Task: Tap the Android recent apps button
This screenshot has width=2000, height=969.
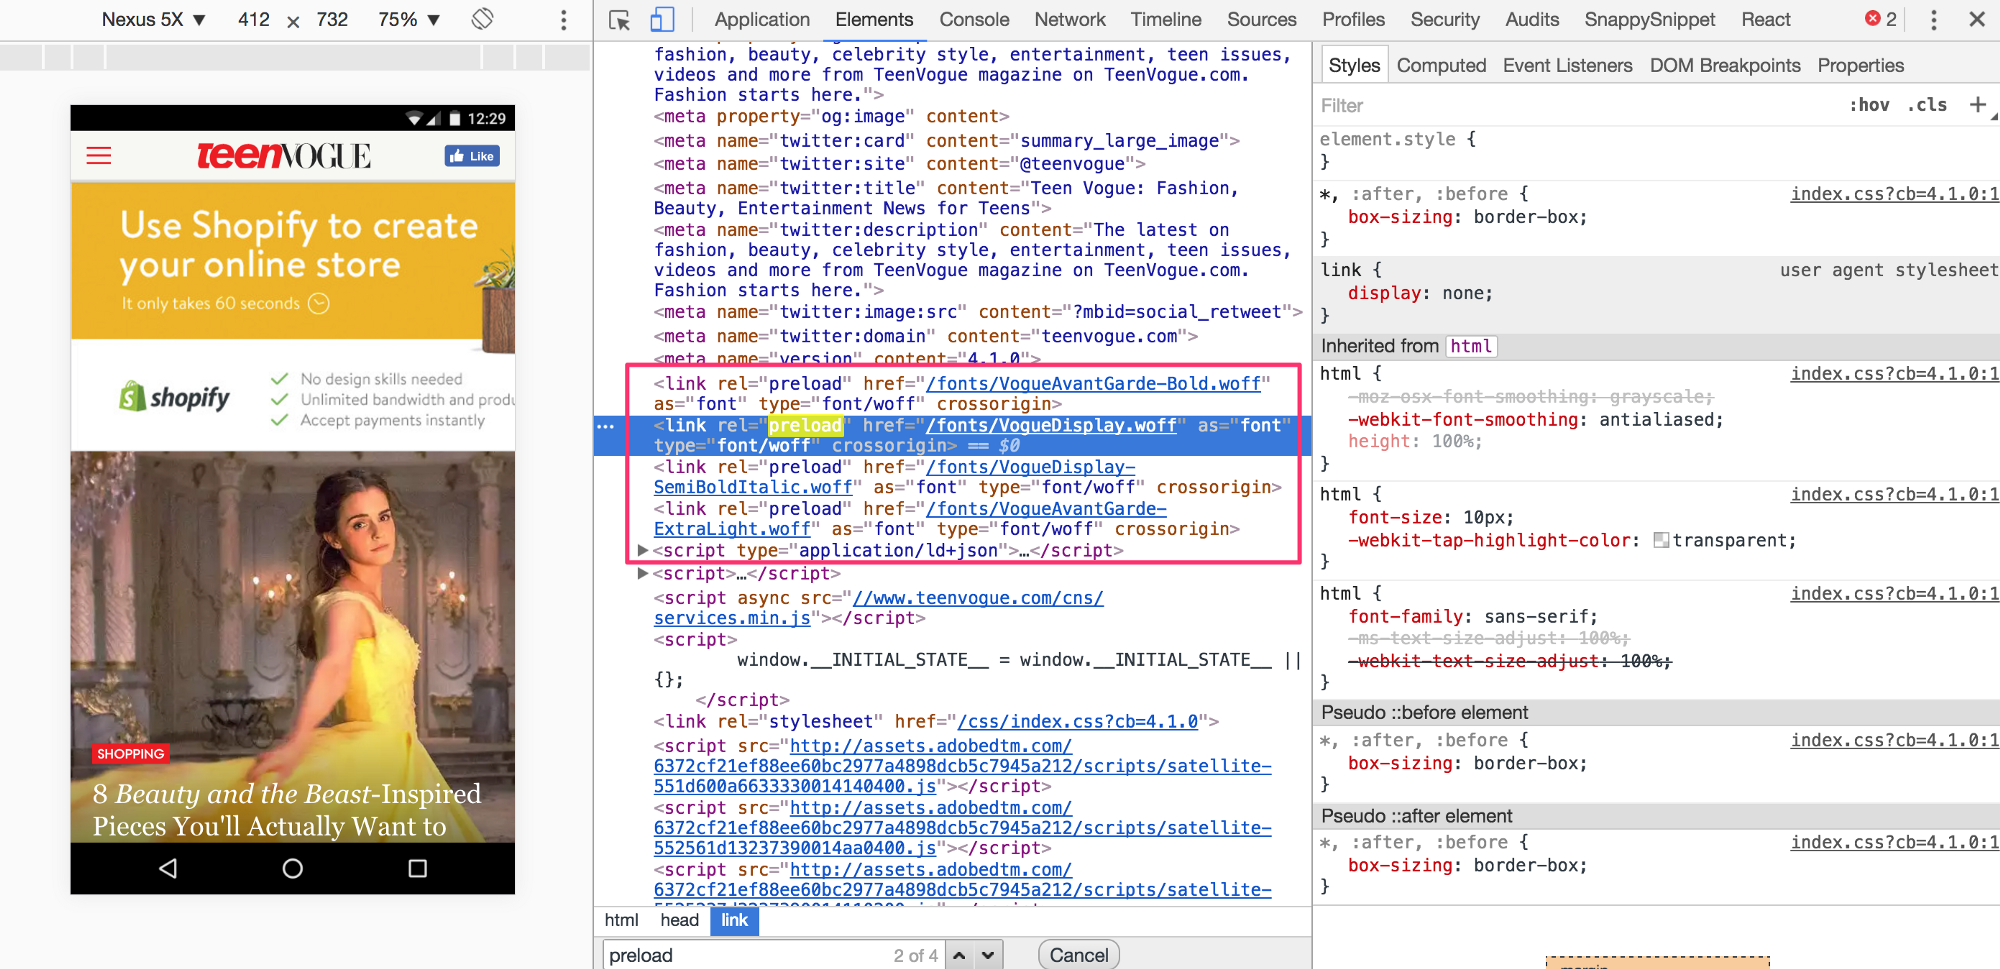Action: coord(418,868)
